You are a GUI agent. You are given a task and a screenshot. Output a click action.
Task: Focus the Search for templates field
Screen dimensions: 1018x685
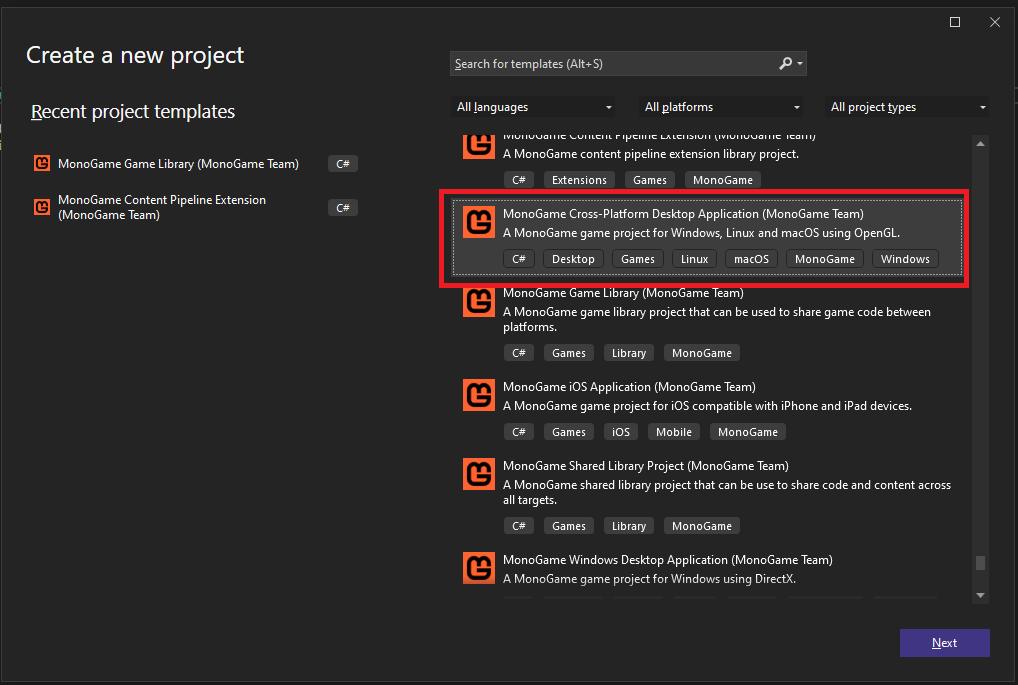(628, 64)
